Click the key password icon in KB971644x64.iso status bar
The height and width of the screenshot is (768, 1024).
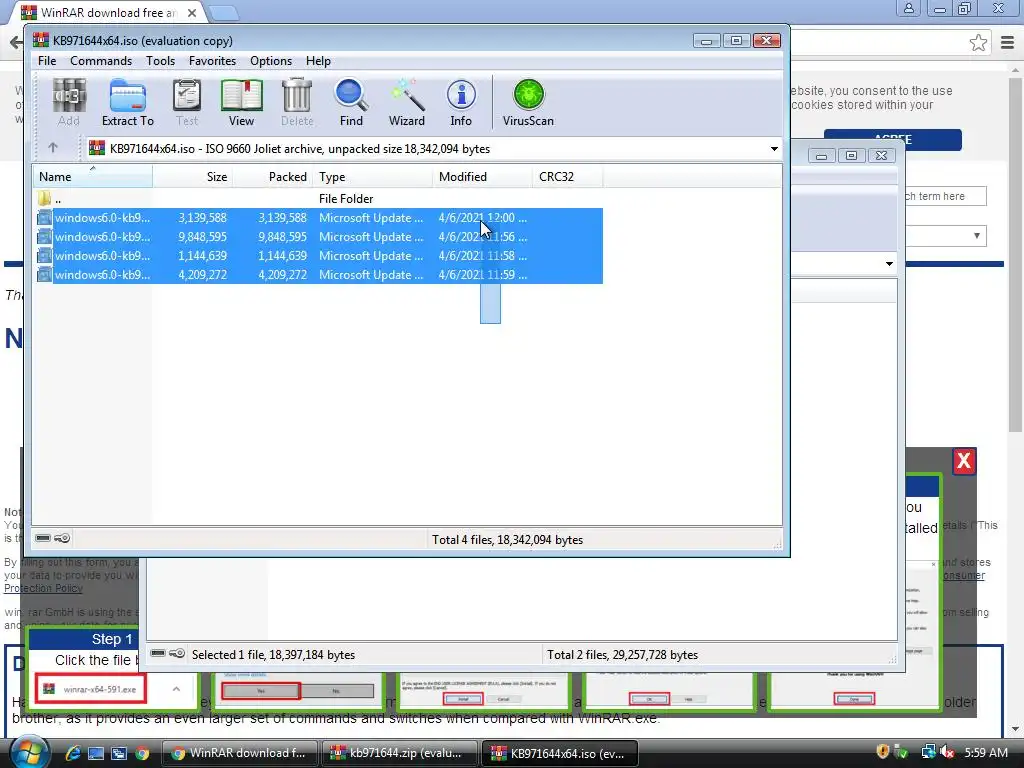pos(63,538)
